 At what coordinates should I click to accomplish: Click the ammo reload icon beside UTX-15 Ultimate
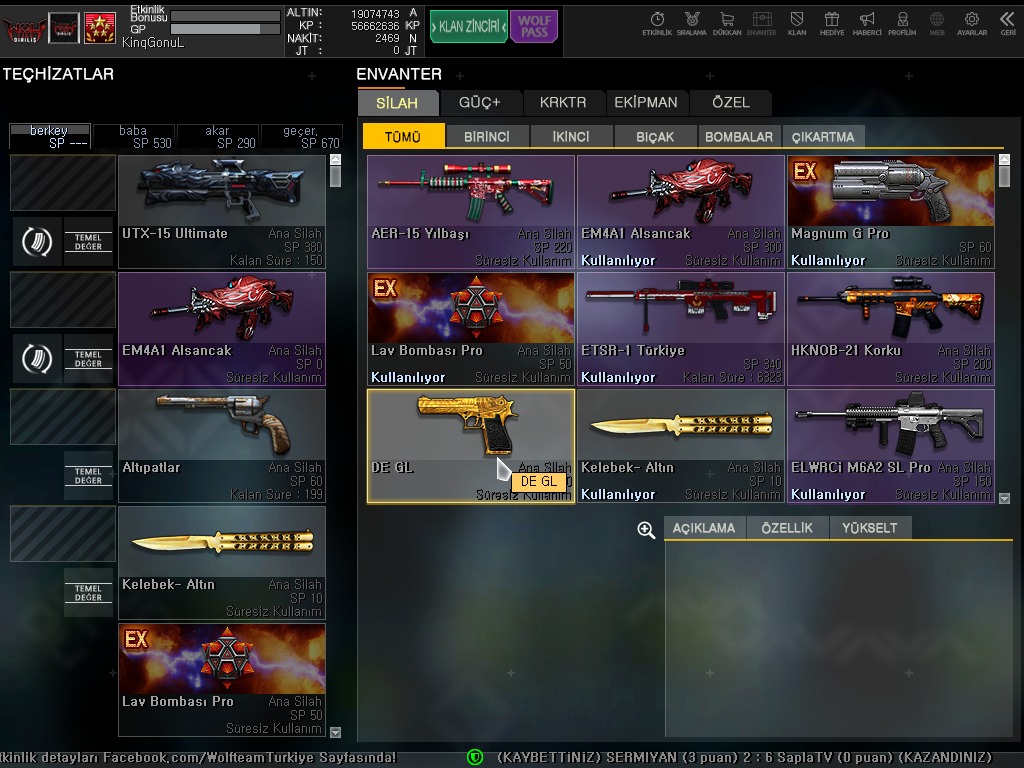pos(37,242)
